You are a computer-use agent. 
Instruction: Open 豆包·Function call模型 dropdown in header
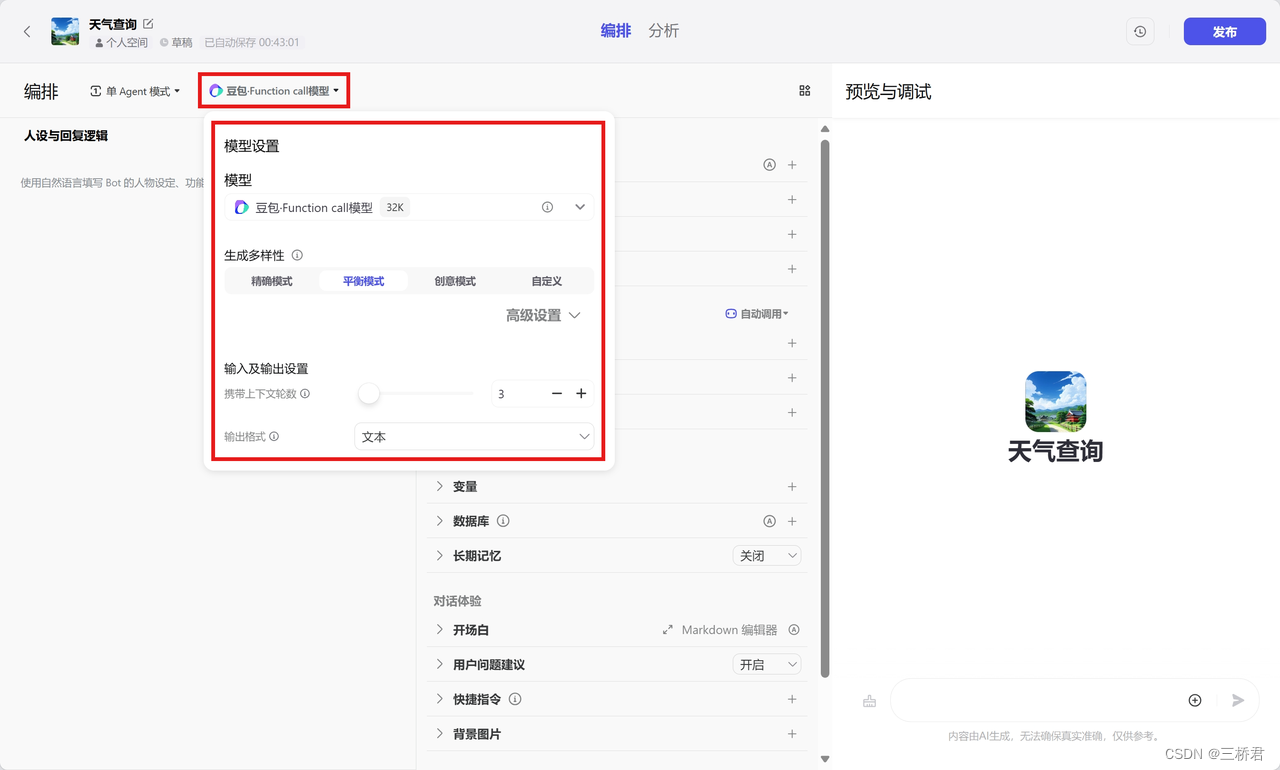274,91
